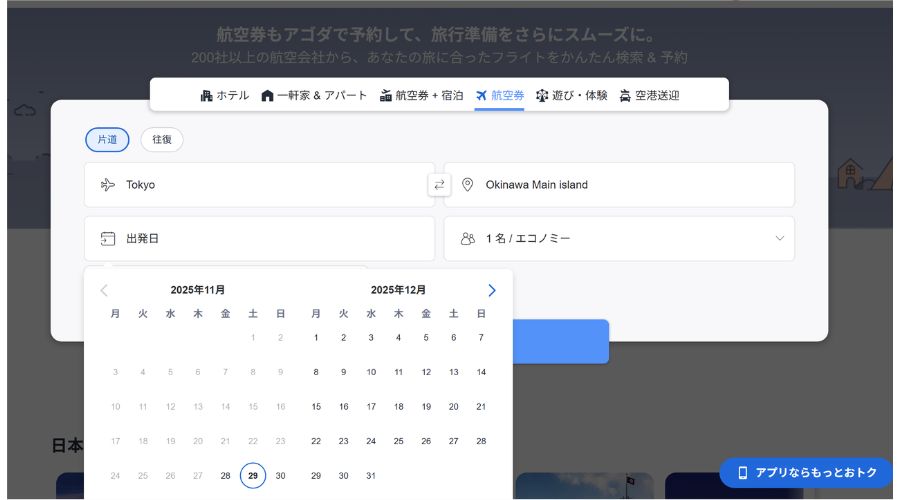
Task: Select December 19 in calendar
Action: (426, 407)
